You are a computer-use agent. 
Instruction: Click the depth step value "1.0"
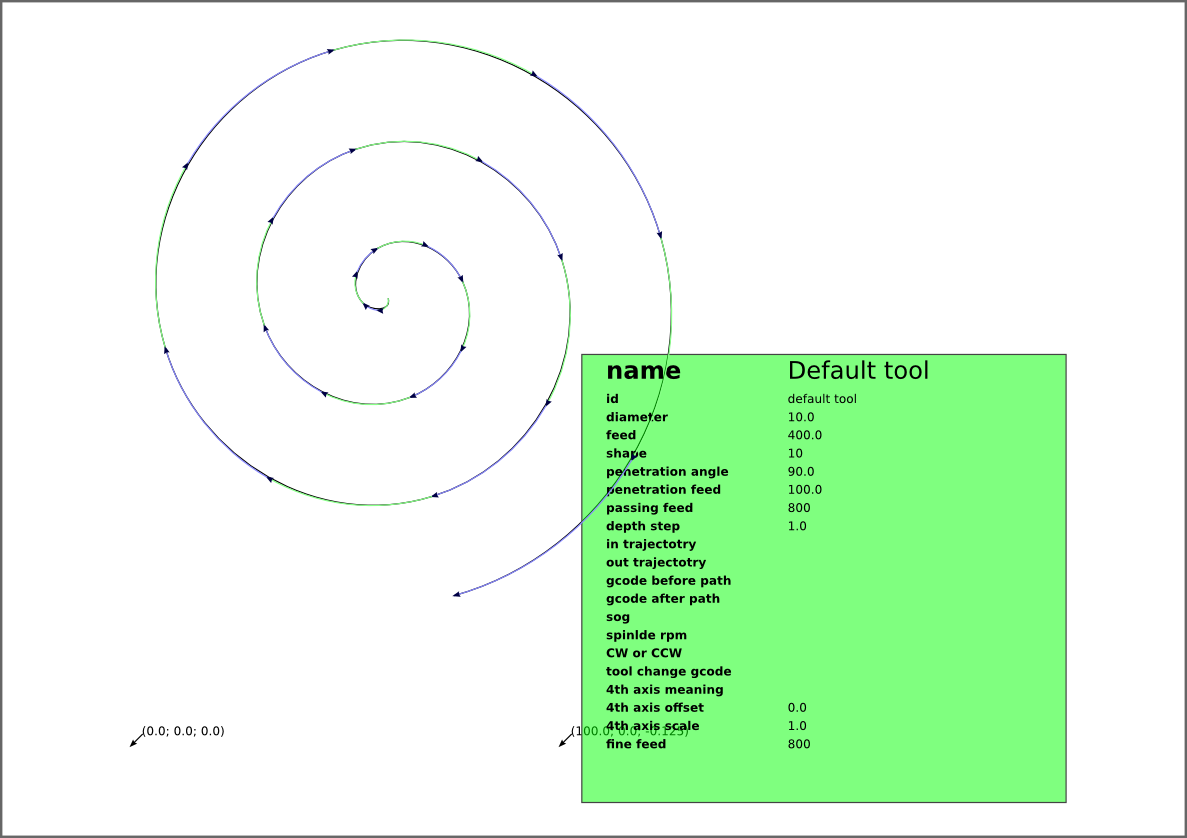[797, 526]
